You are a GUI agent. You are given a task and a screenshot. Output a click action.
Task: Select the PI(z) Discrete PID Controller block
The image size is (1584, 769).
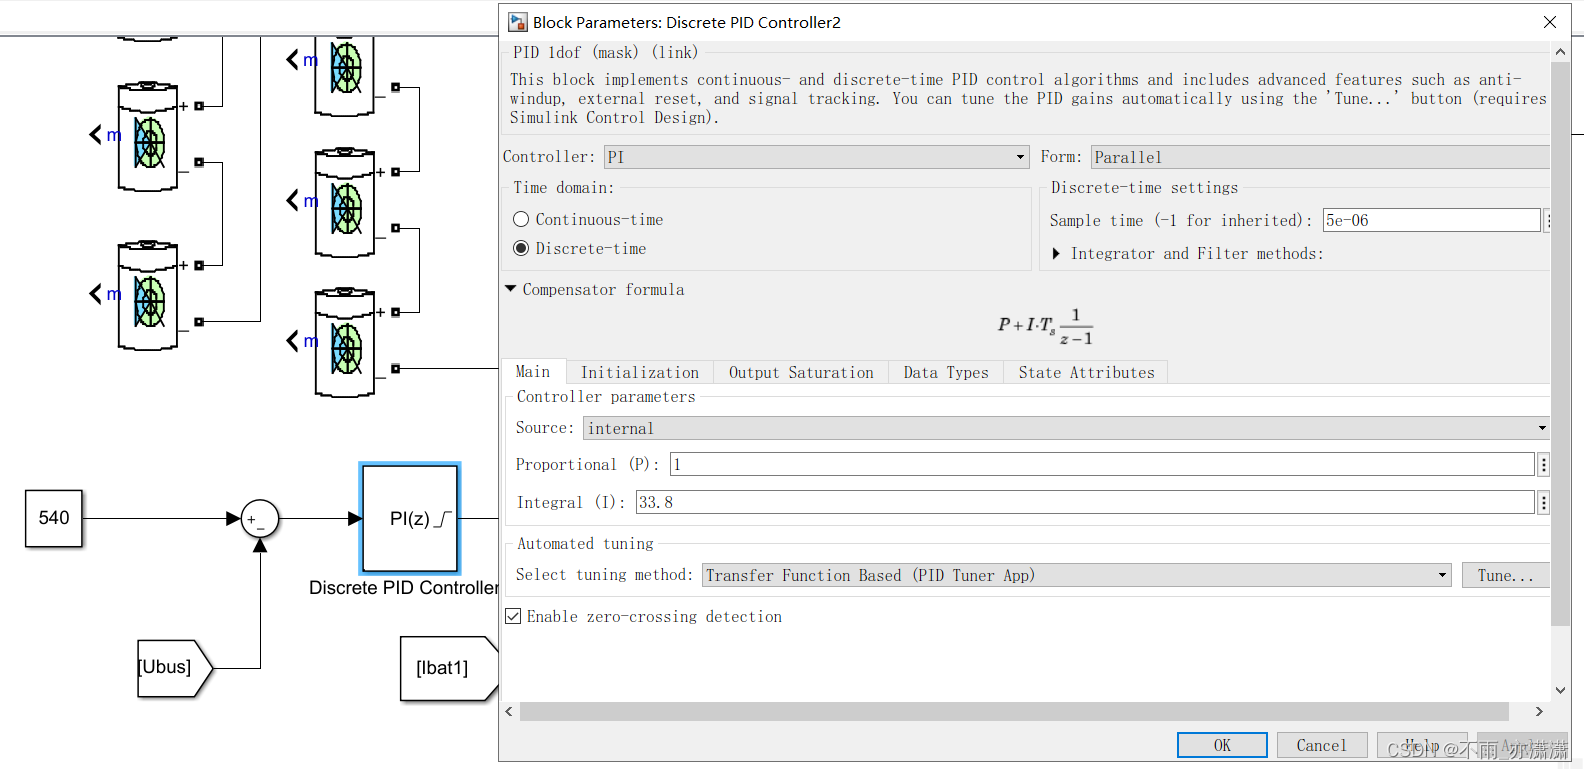coord(410,518)
